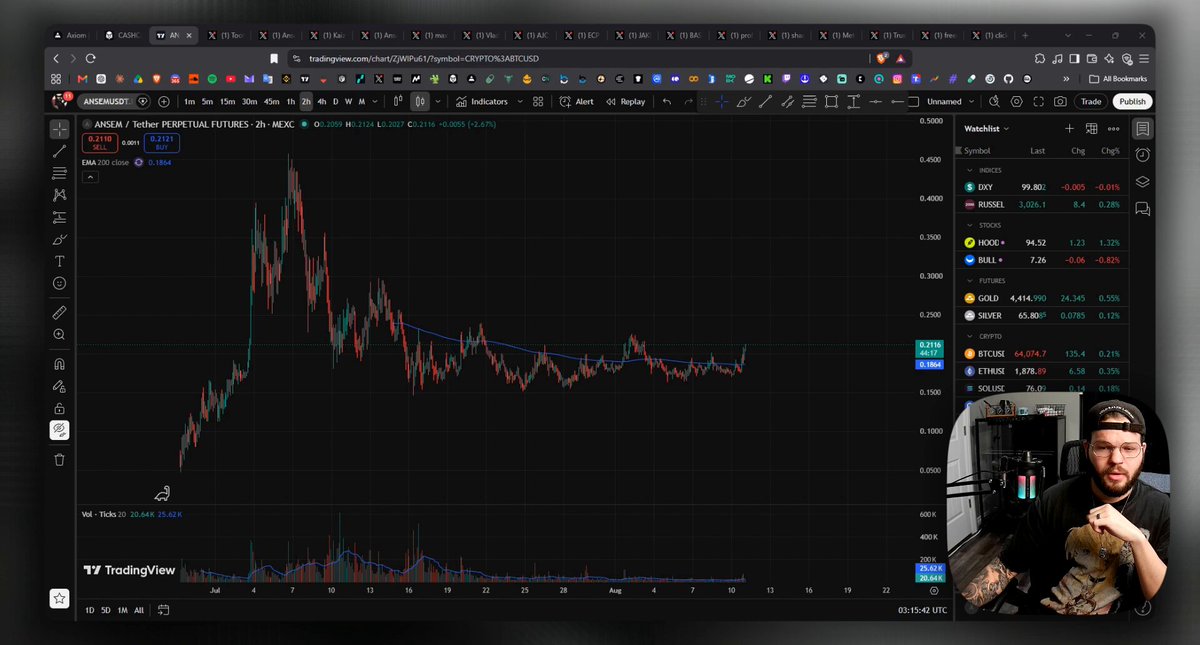Screen dimensions: 1200x645
Task: Select the candles chart type icon
Action: (420, 101)
